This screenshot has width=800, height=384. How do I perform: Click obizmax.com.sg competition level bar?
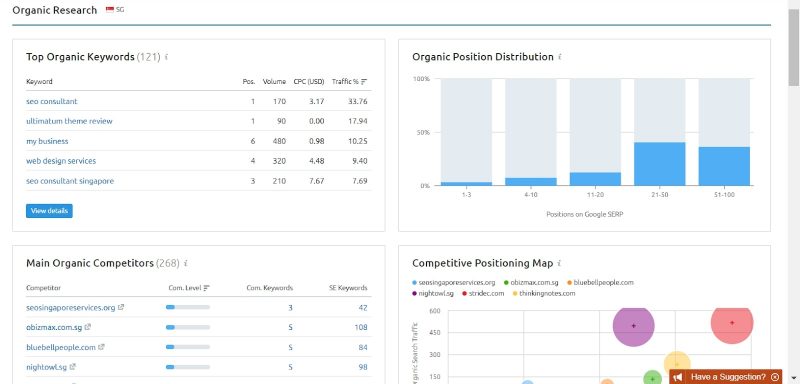pos(188,327)
